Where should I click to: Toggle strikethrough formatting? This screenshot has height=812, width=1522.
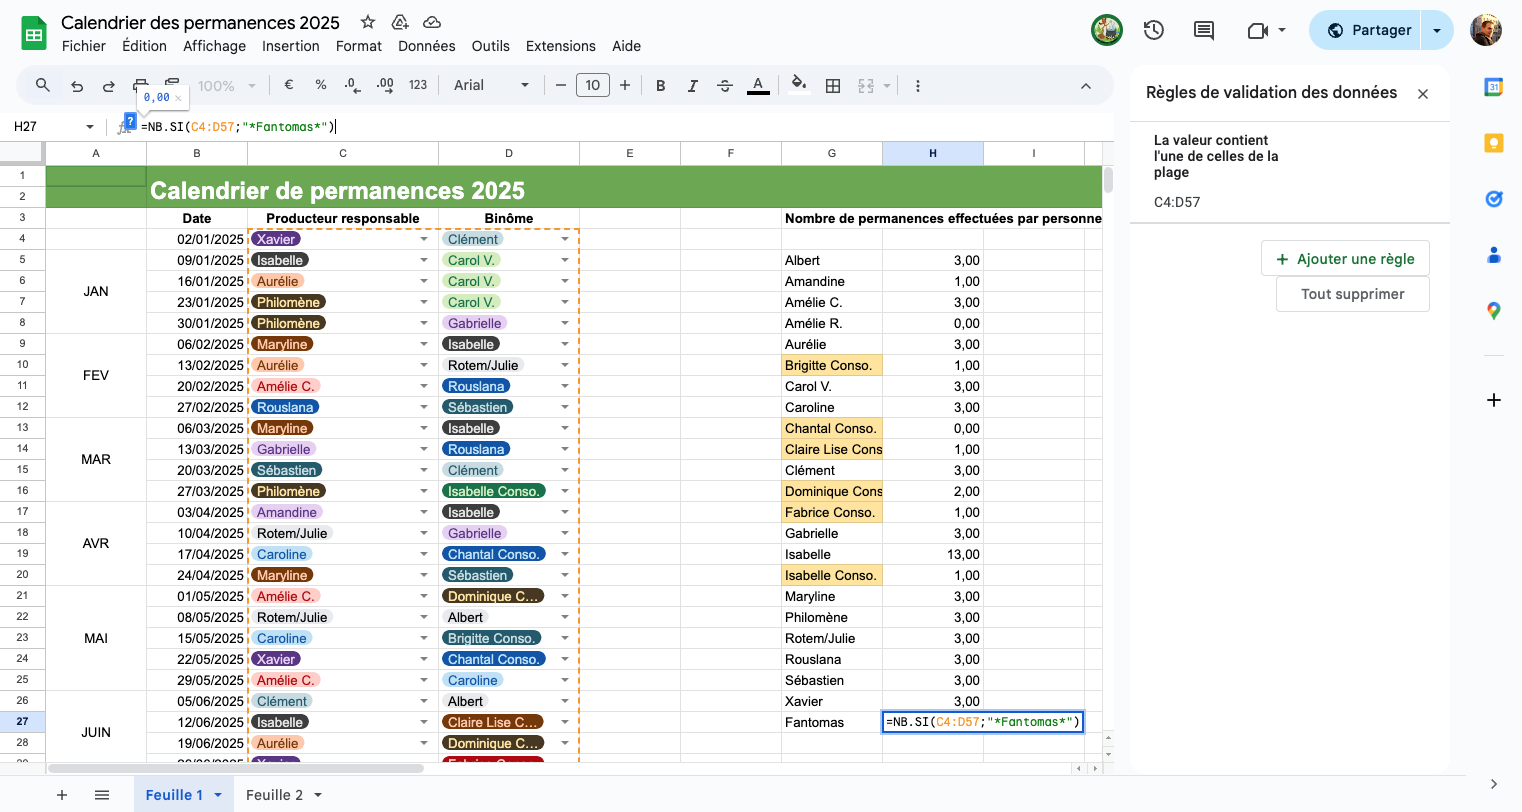click(x=725, y=86)
